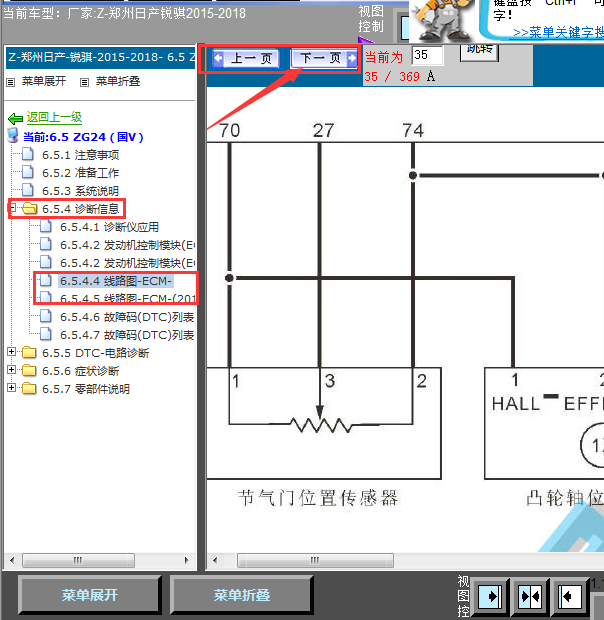
Task: Click the mechanic mascot icon
Action: tap(443, 21)
